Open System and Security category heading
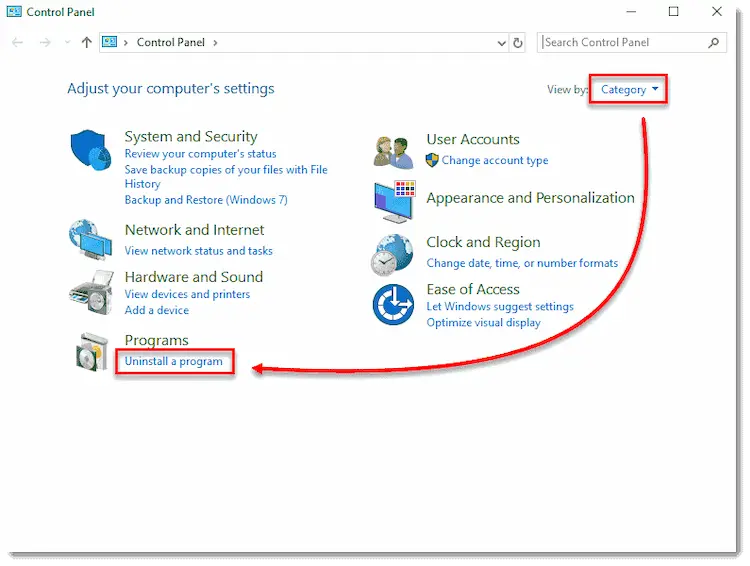The height and width of the screenshot is (566, 750). click(x=191, y=136)
